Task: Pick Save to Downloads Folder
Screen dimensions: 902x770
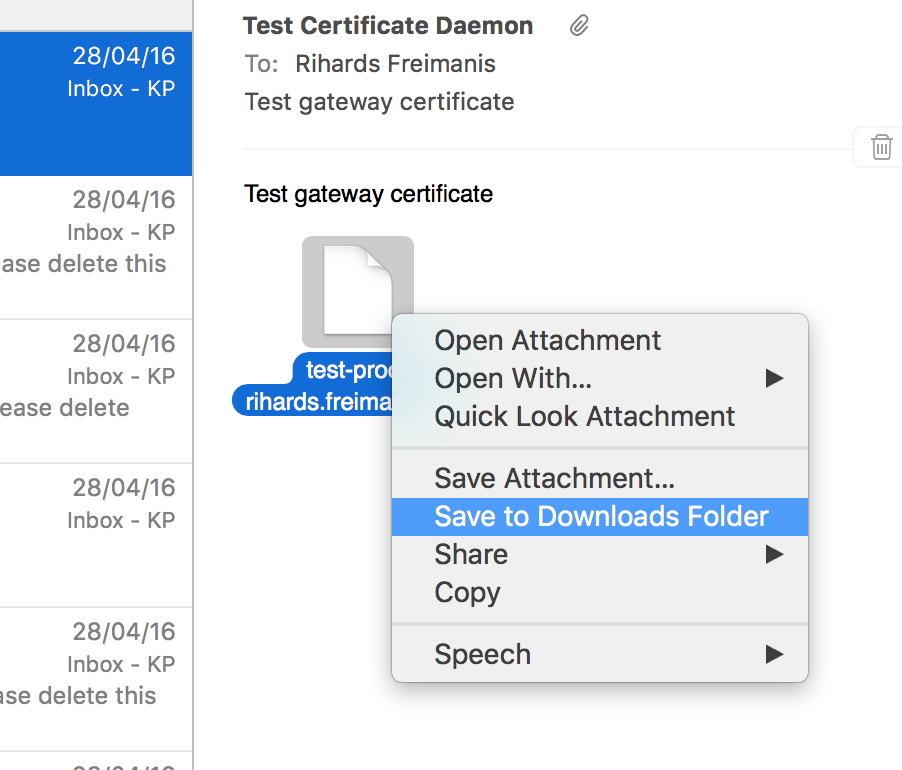Action: point(600,517)
